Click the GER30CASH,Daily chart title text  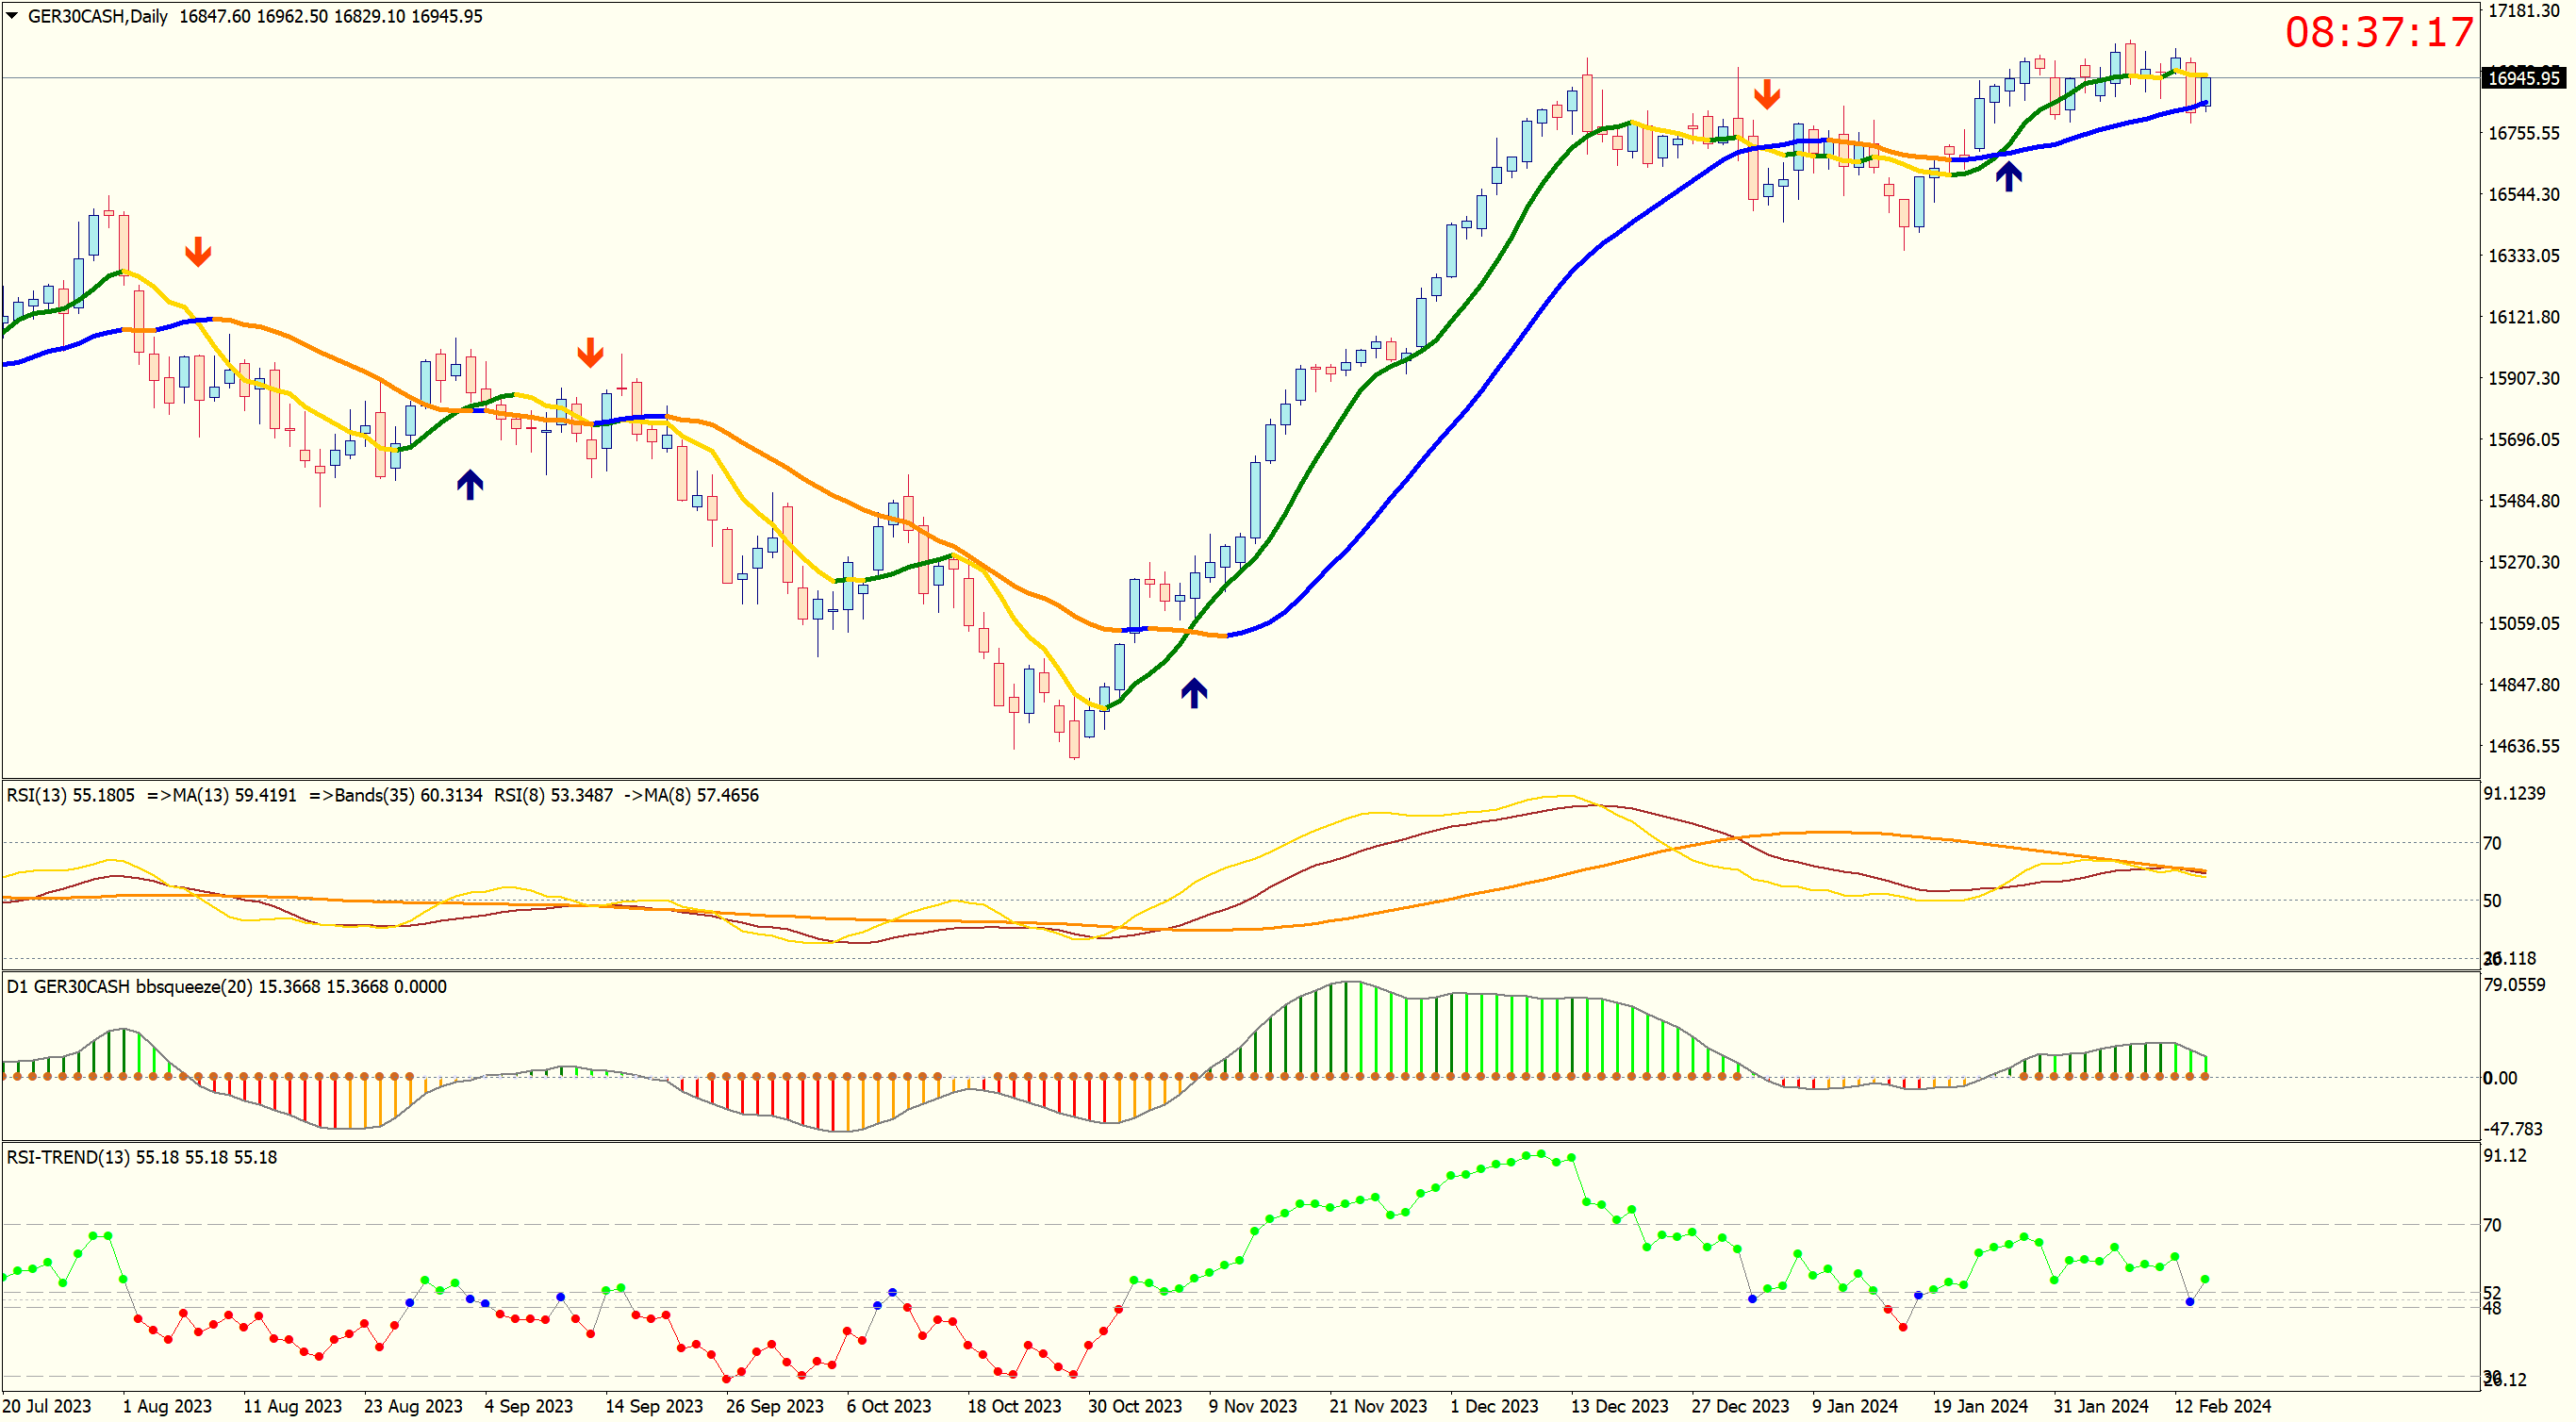(98, 16)
